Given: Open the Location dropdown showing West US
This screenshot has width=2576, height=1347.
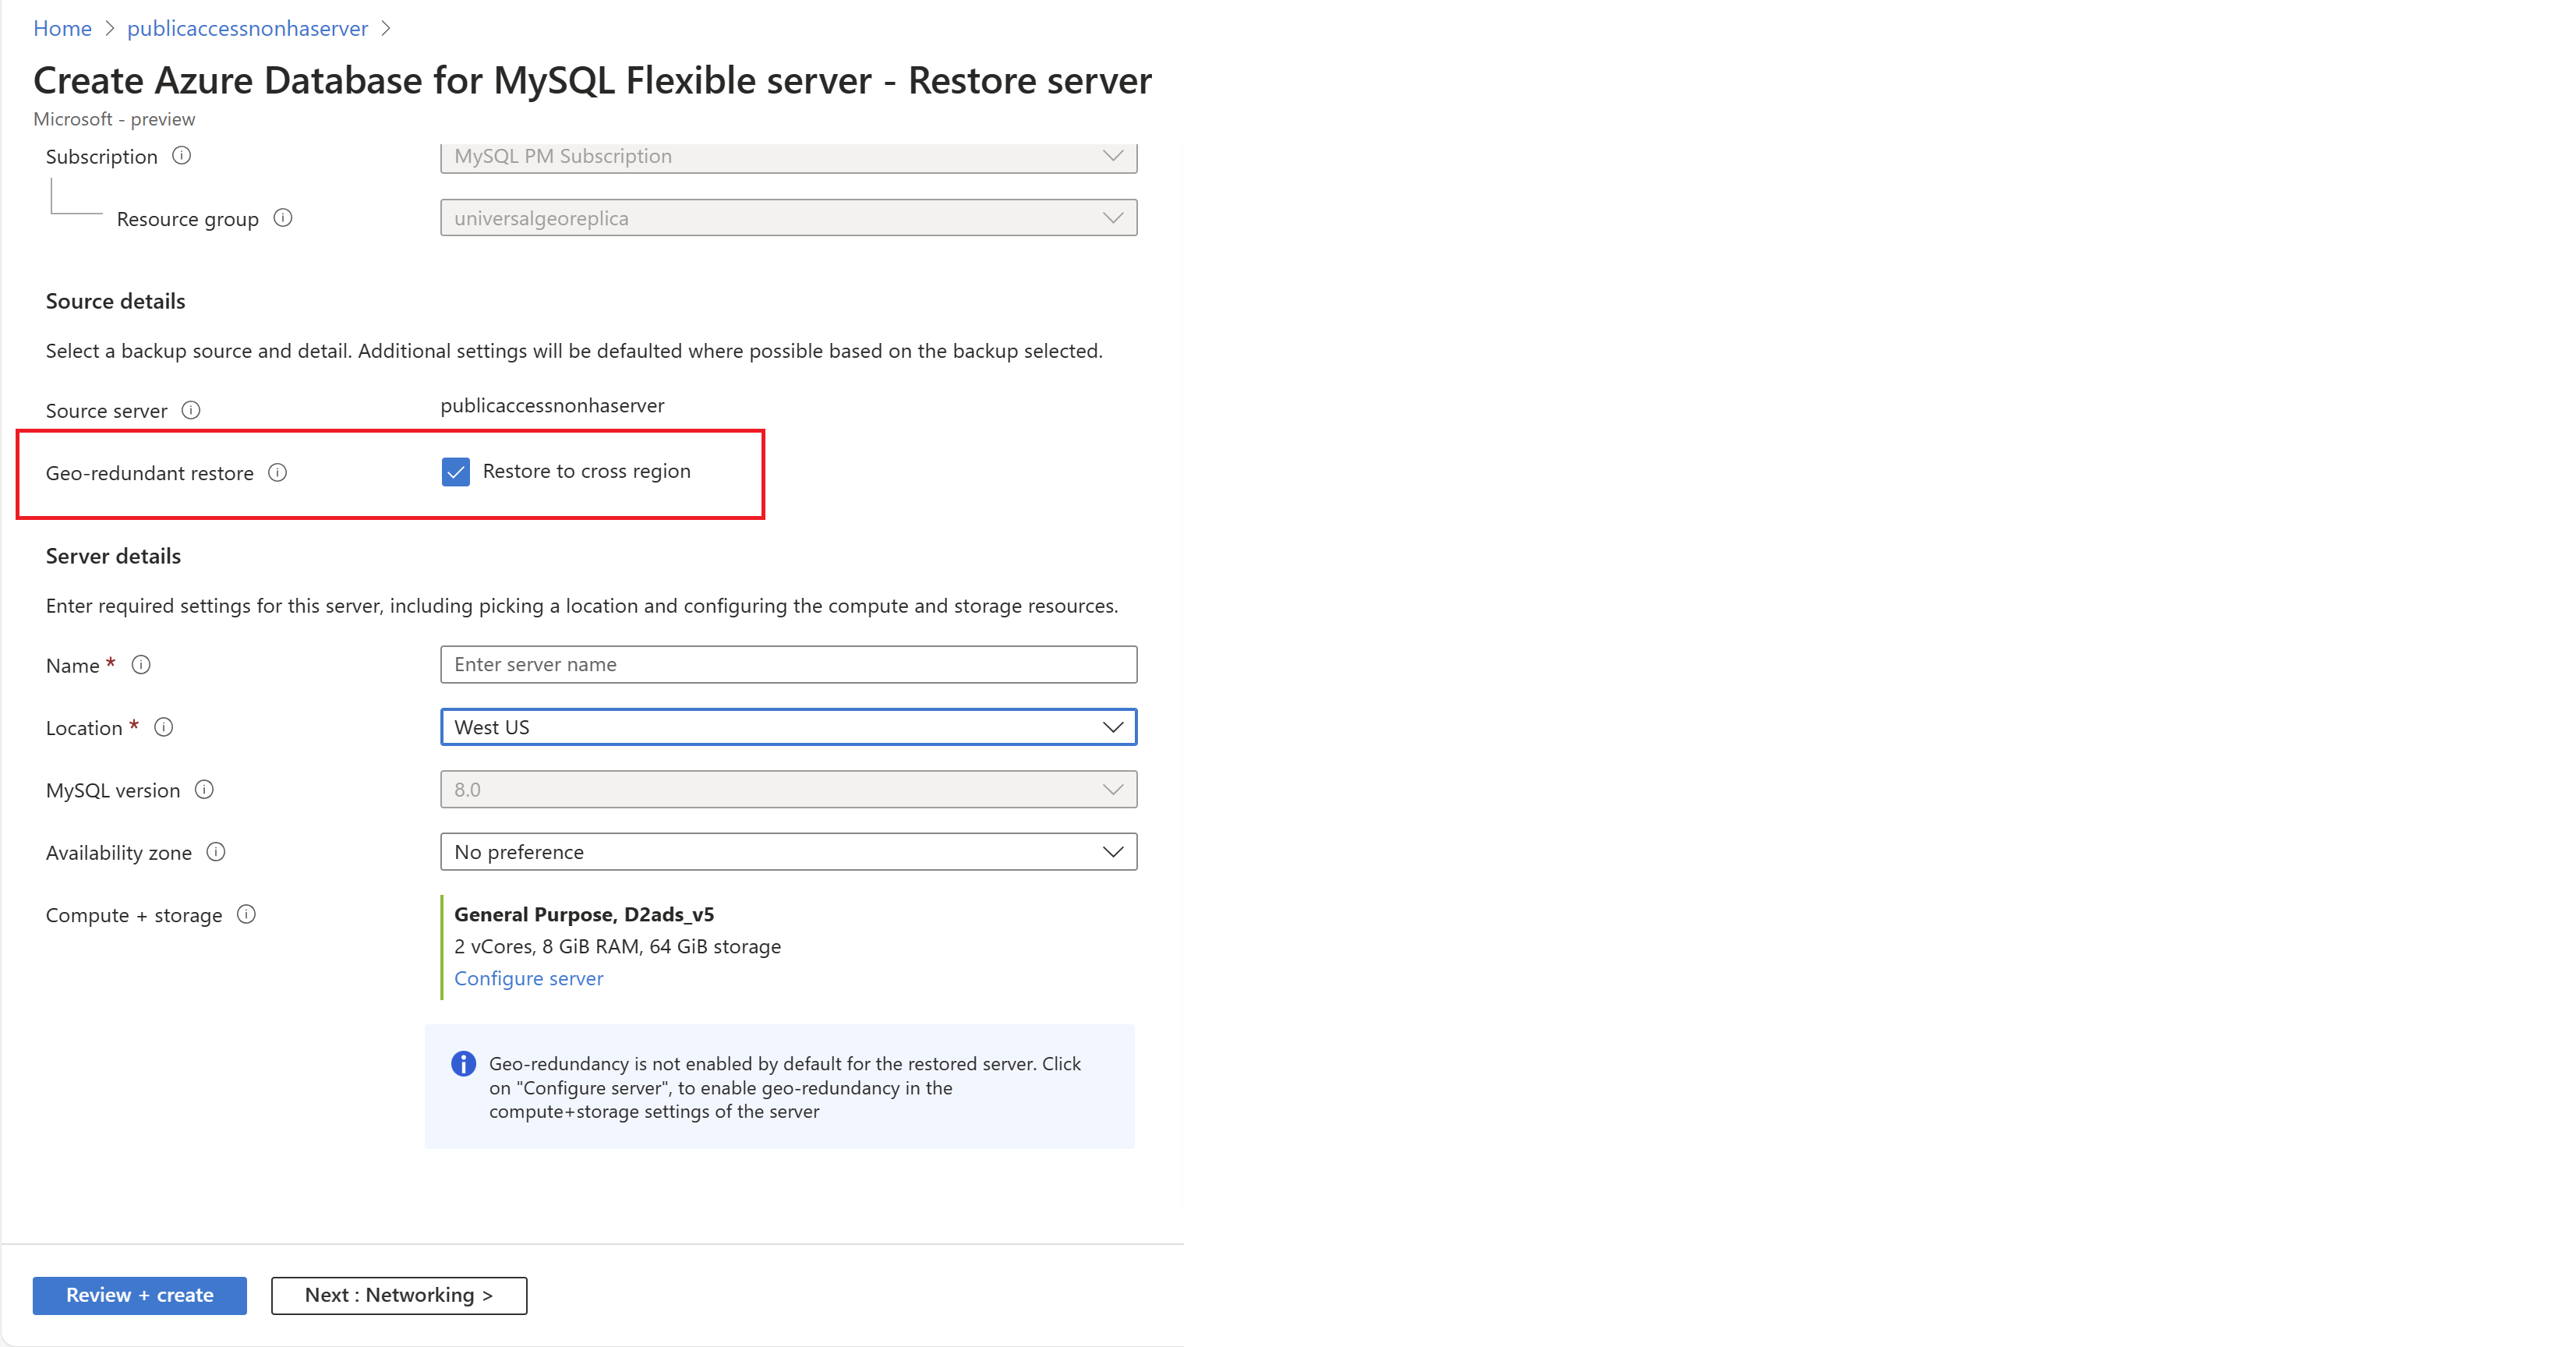Looking at the screenshot, I should (788, 727).
